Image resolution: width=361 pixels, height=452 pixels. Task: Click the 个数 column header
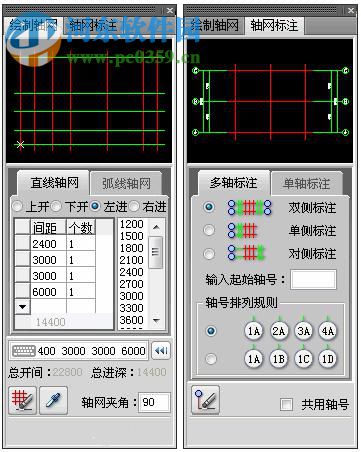(81, 227)
